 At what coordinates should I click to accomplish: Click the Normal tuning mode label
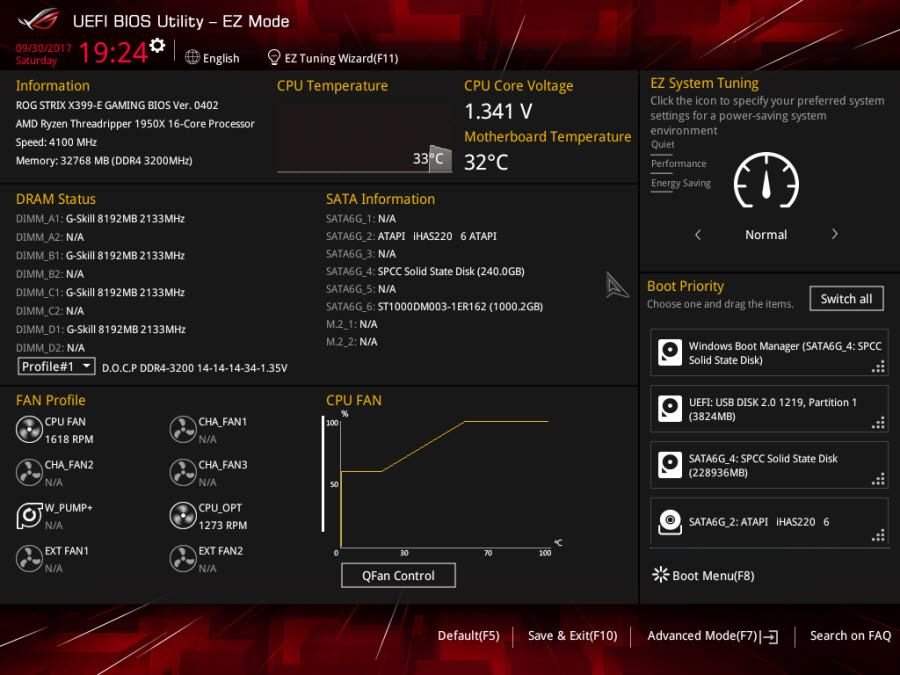[x=766, y=235]
